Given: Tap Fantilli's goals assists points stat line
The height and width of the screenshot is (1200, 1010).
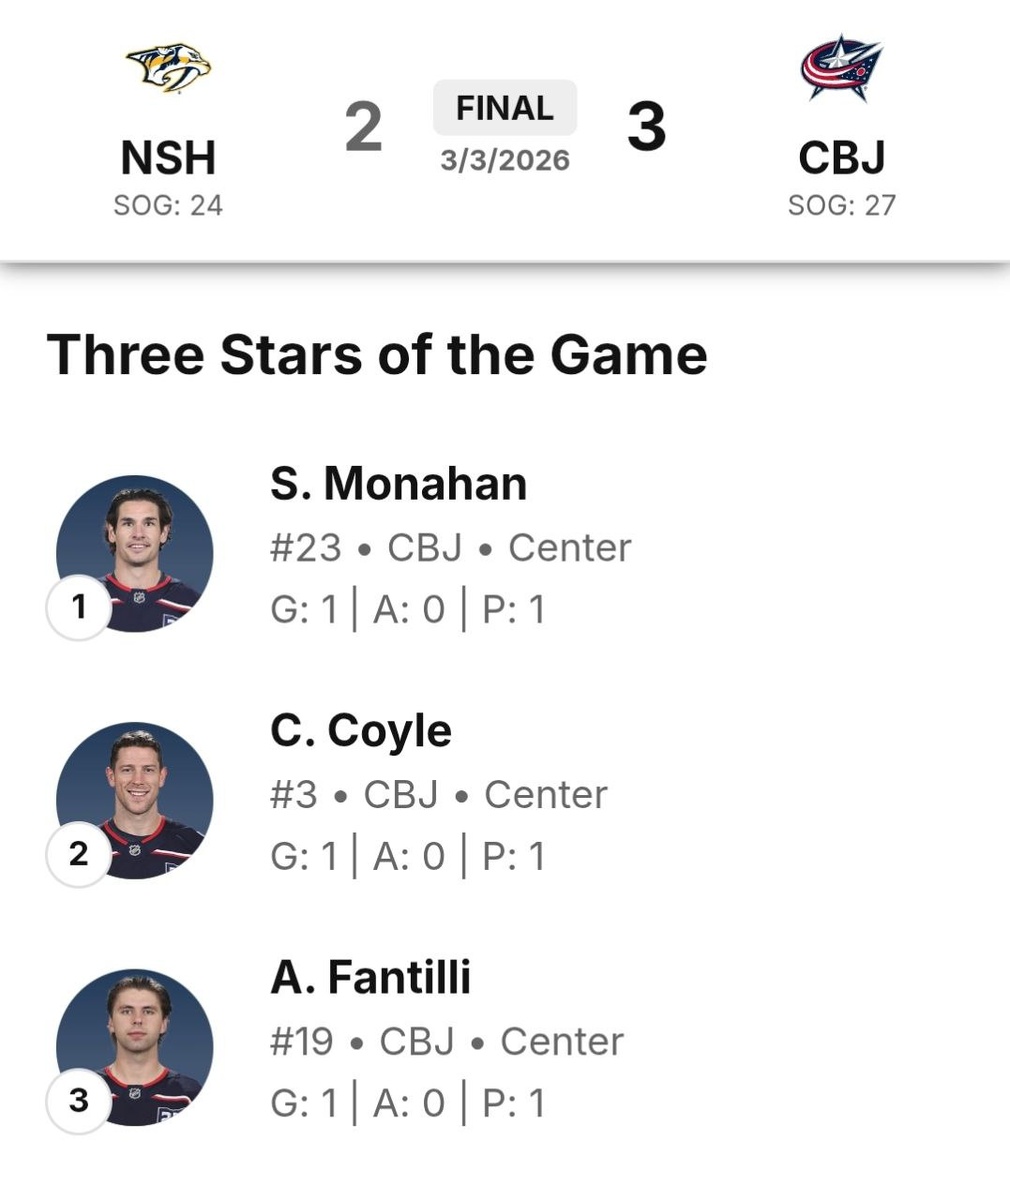Looking at the screenshot, I should pyautogui.click(x=407, y=1103).
